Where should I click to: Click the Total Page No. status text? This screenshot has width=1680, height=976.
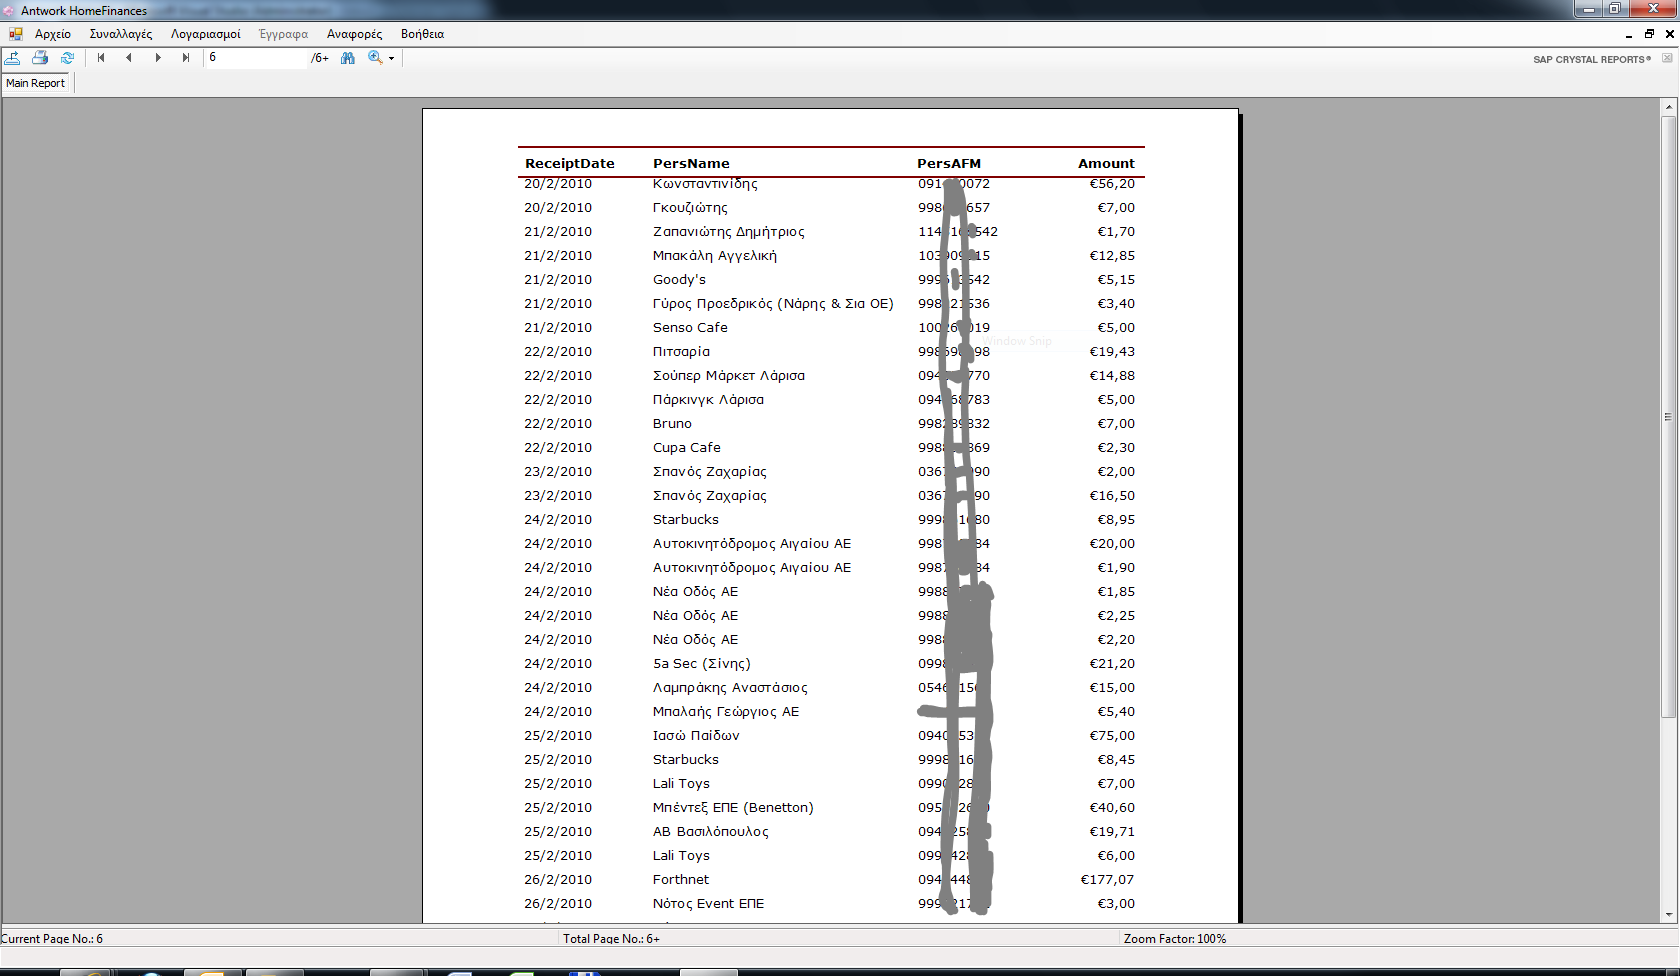(611, 939)
